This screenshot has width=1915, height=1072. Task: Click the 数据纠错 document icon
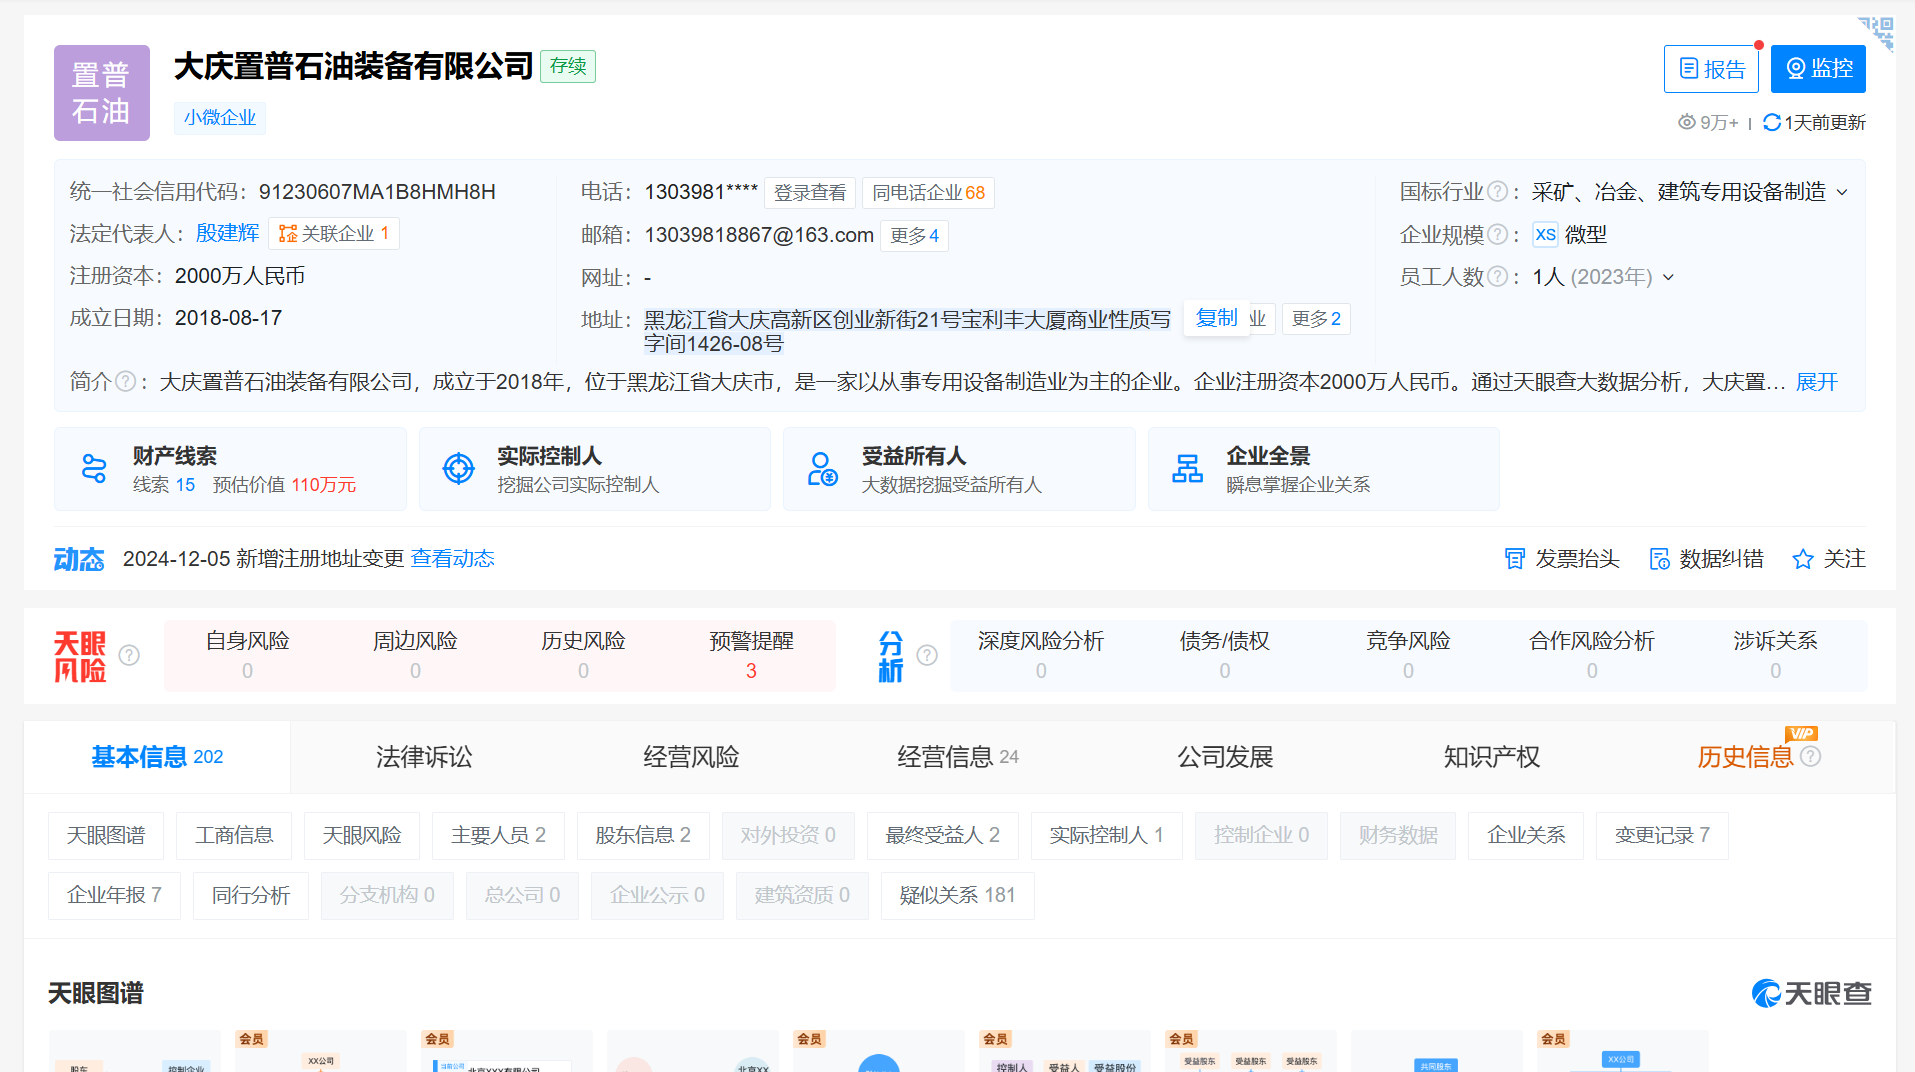[x=1659, y=558]
